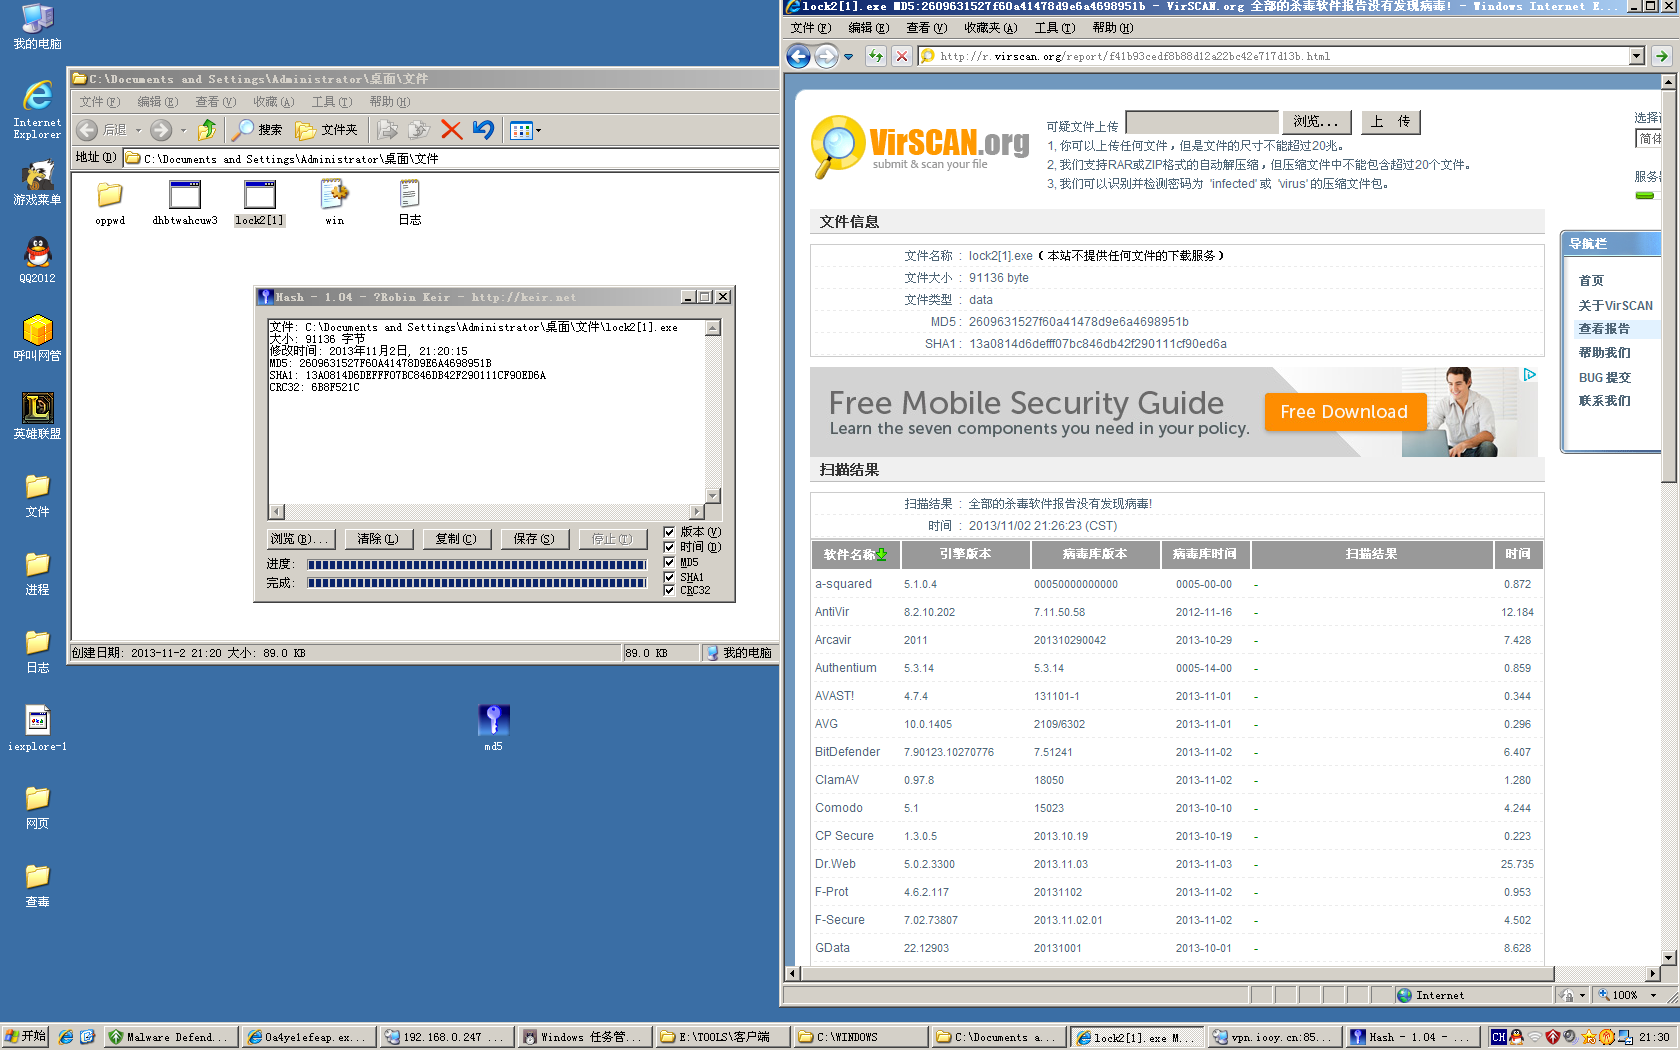The width and height of the screenshot is (1680, 1050).
Task: Open 关于VirSCAN link in sidebar
Action: [x=1616, y=305]
